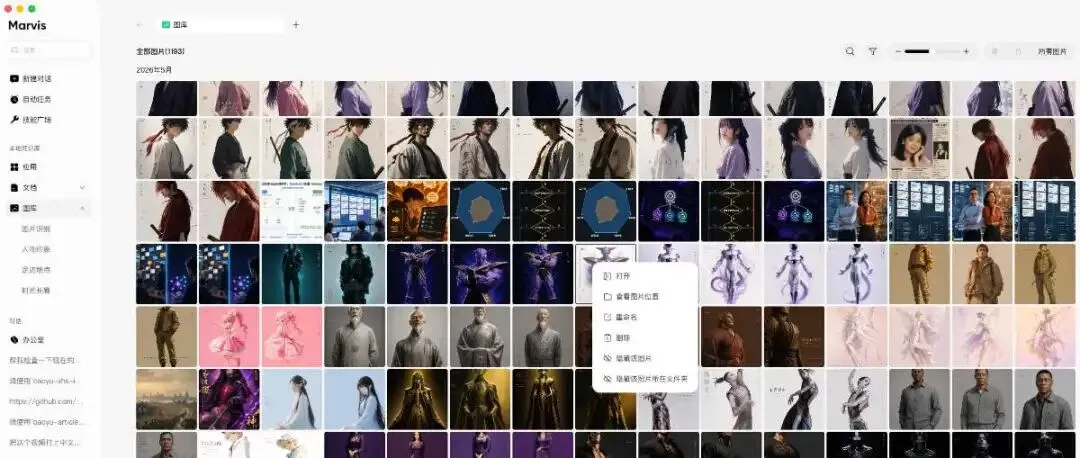Viewport: 1080px width, 458px height.
Task: Collapse the 图库 section chevron
Action: [83, 208]
